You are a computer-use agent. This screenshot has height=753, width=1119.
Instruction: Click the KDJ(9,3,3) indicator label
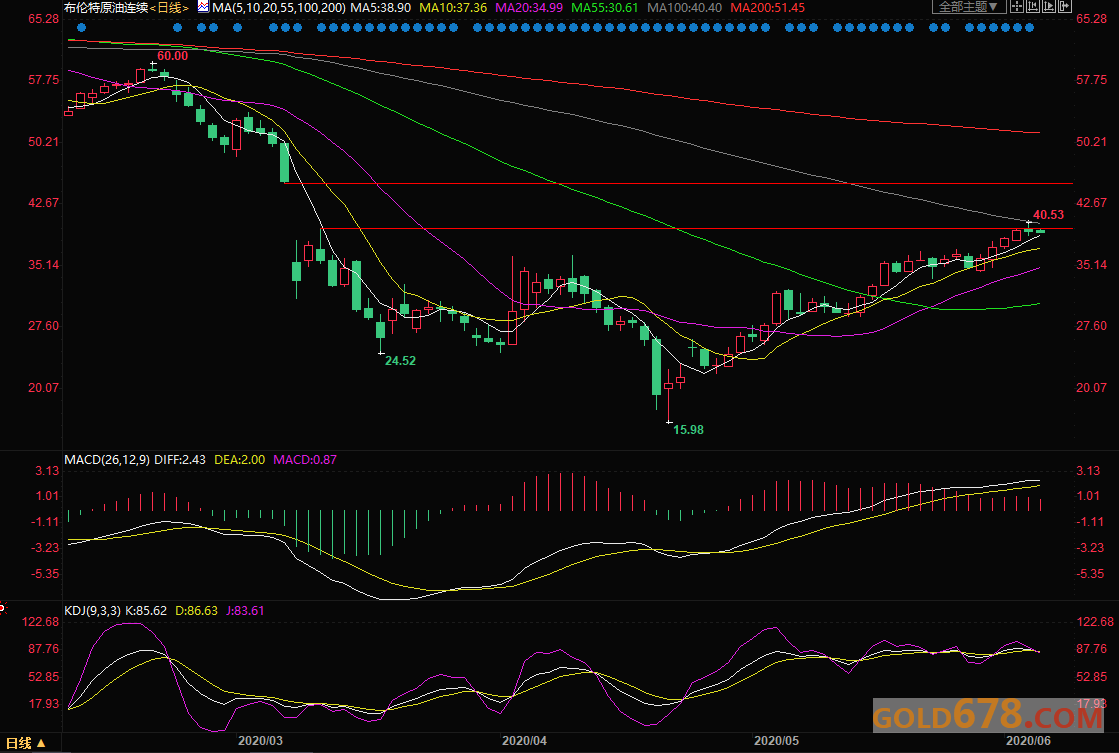(93, 611)
